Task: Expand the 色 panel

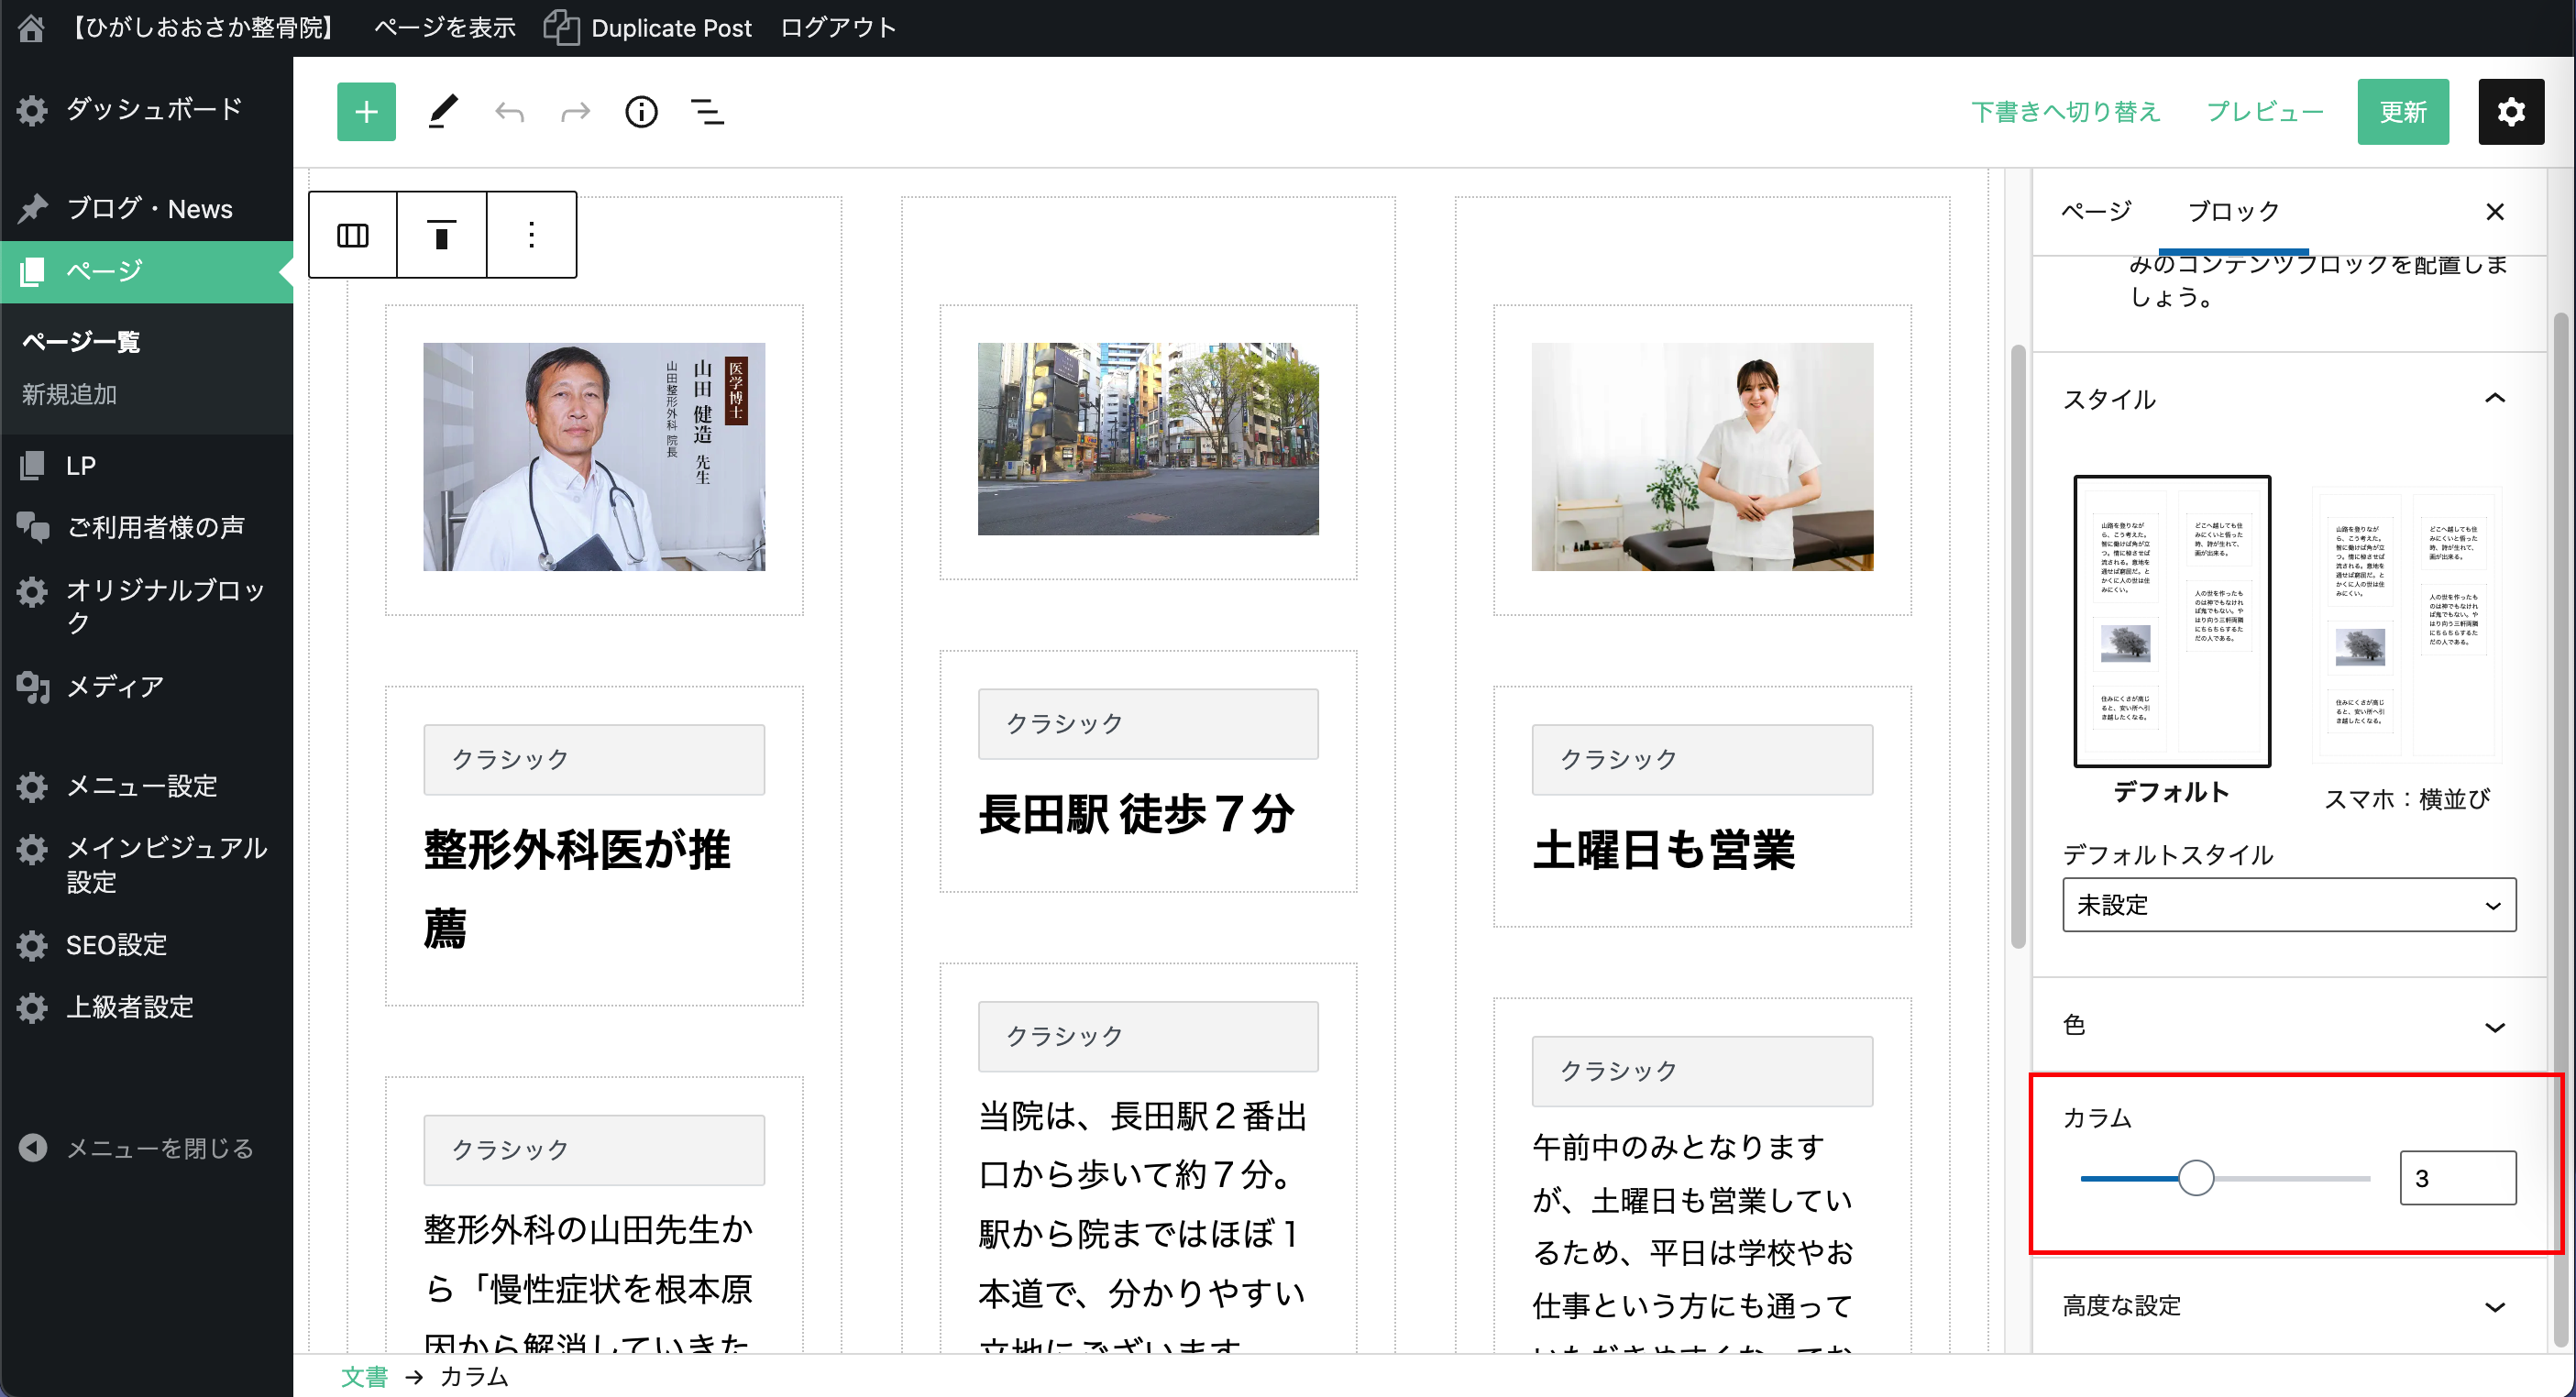Action: (2288, 1026)
